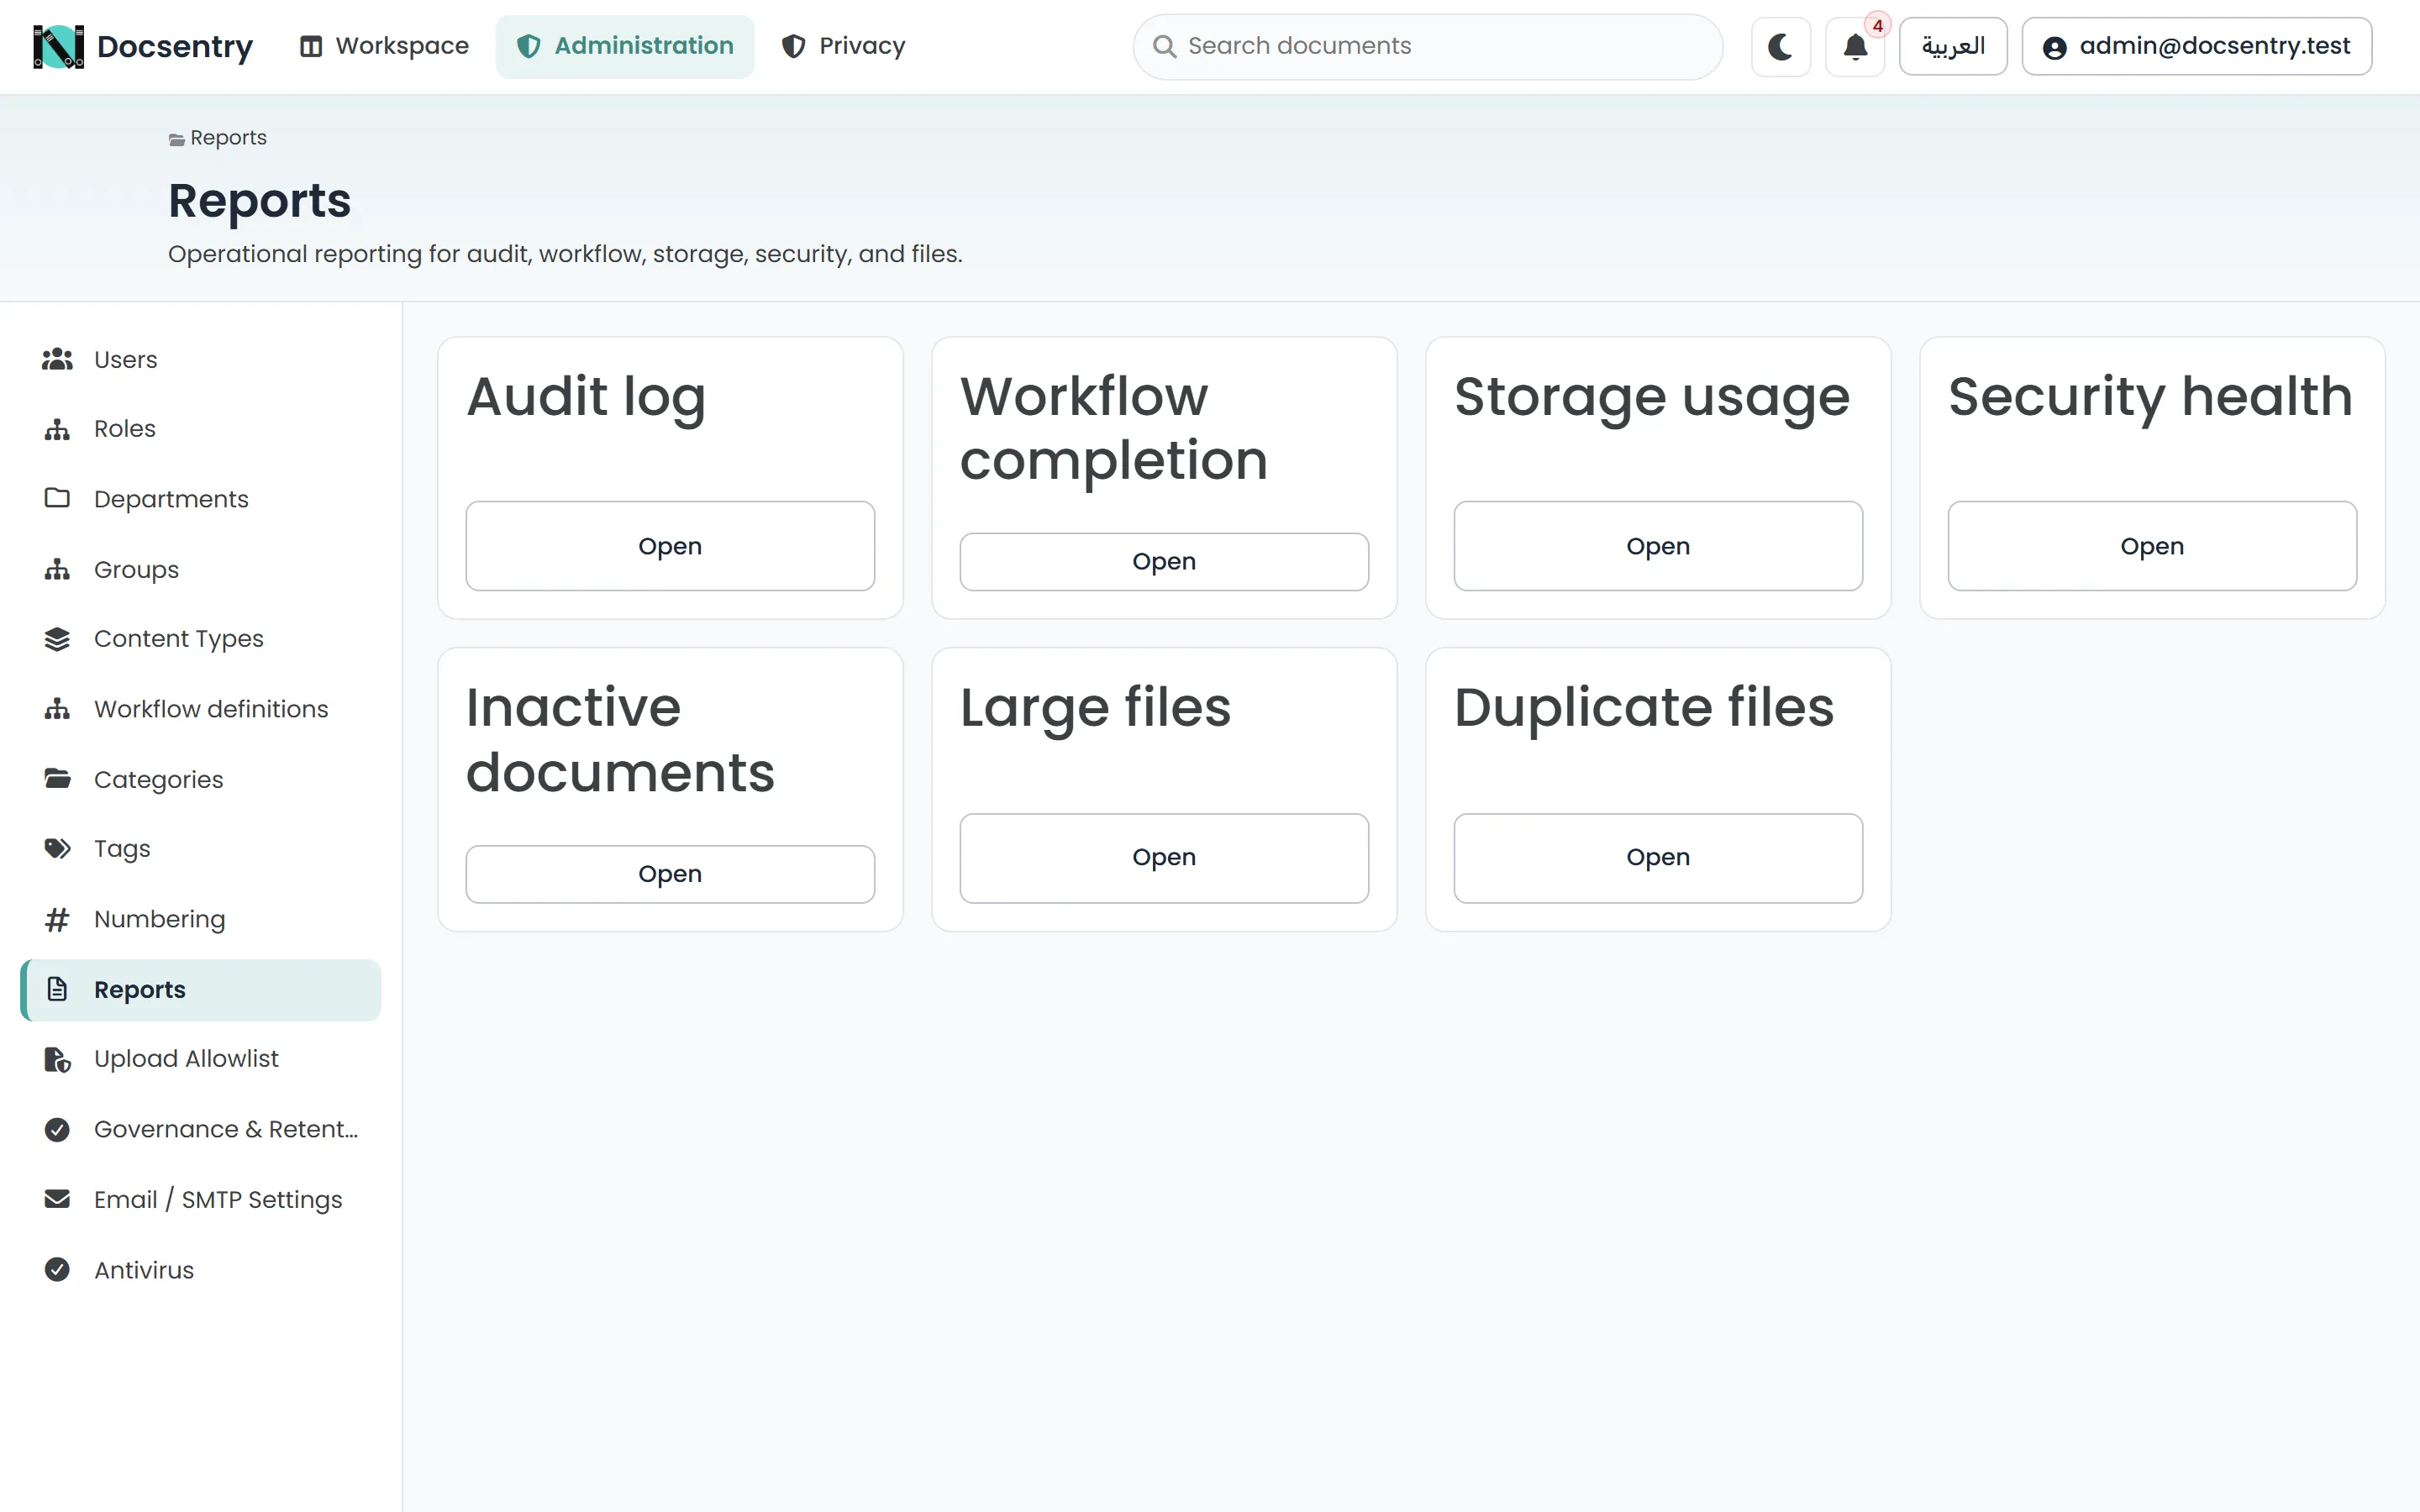Click the Reports document icon in sidebar
Screen dimensions: 2420x1512
coord(57,989)
